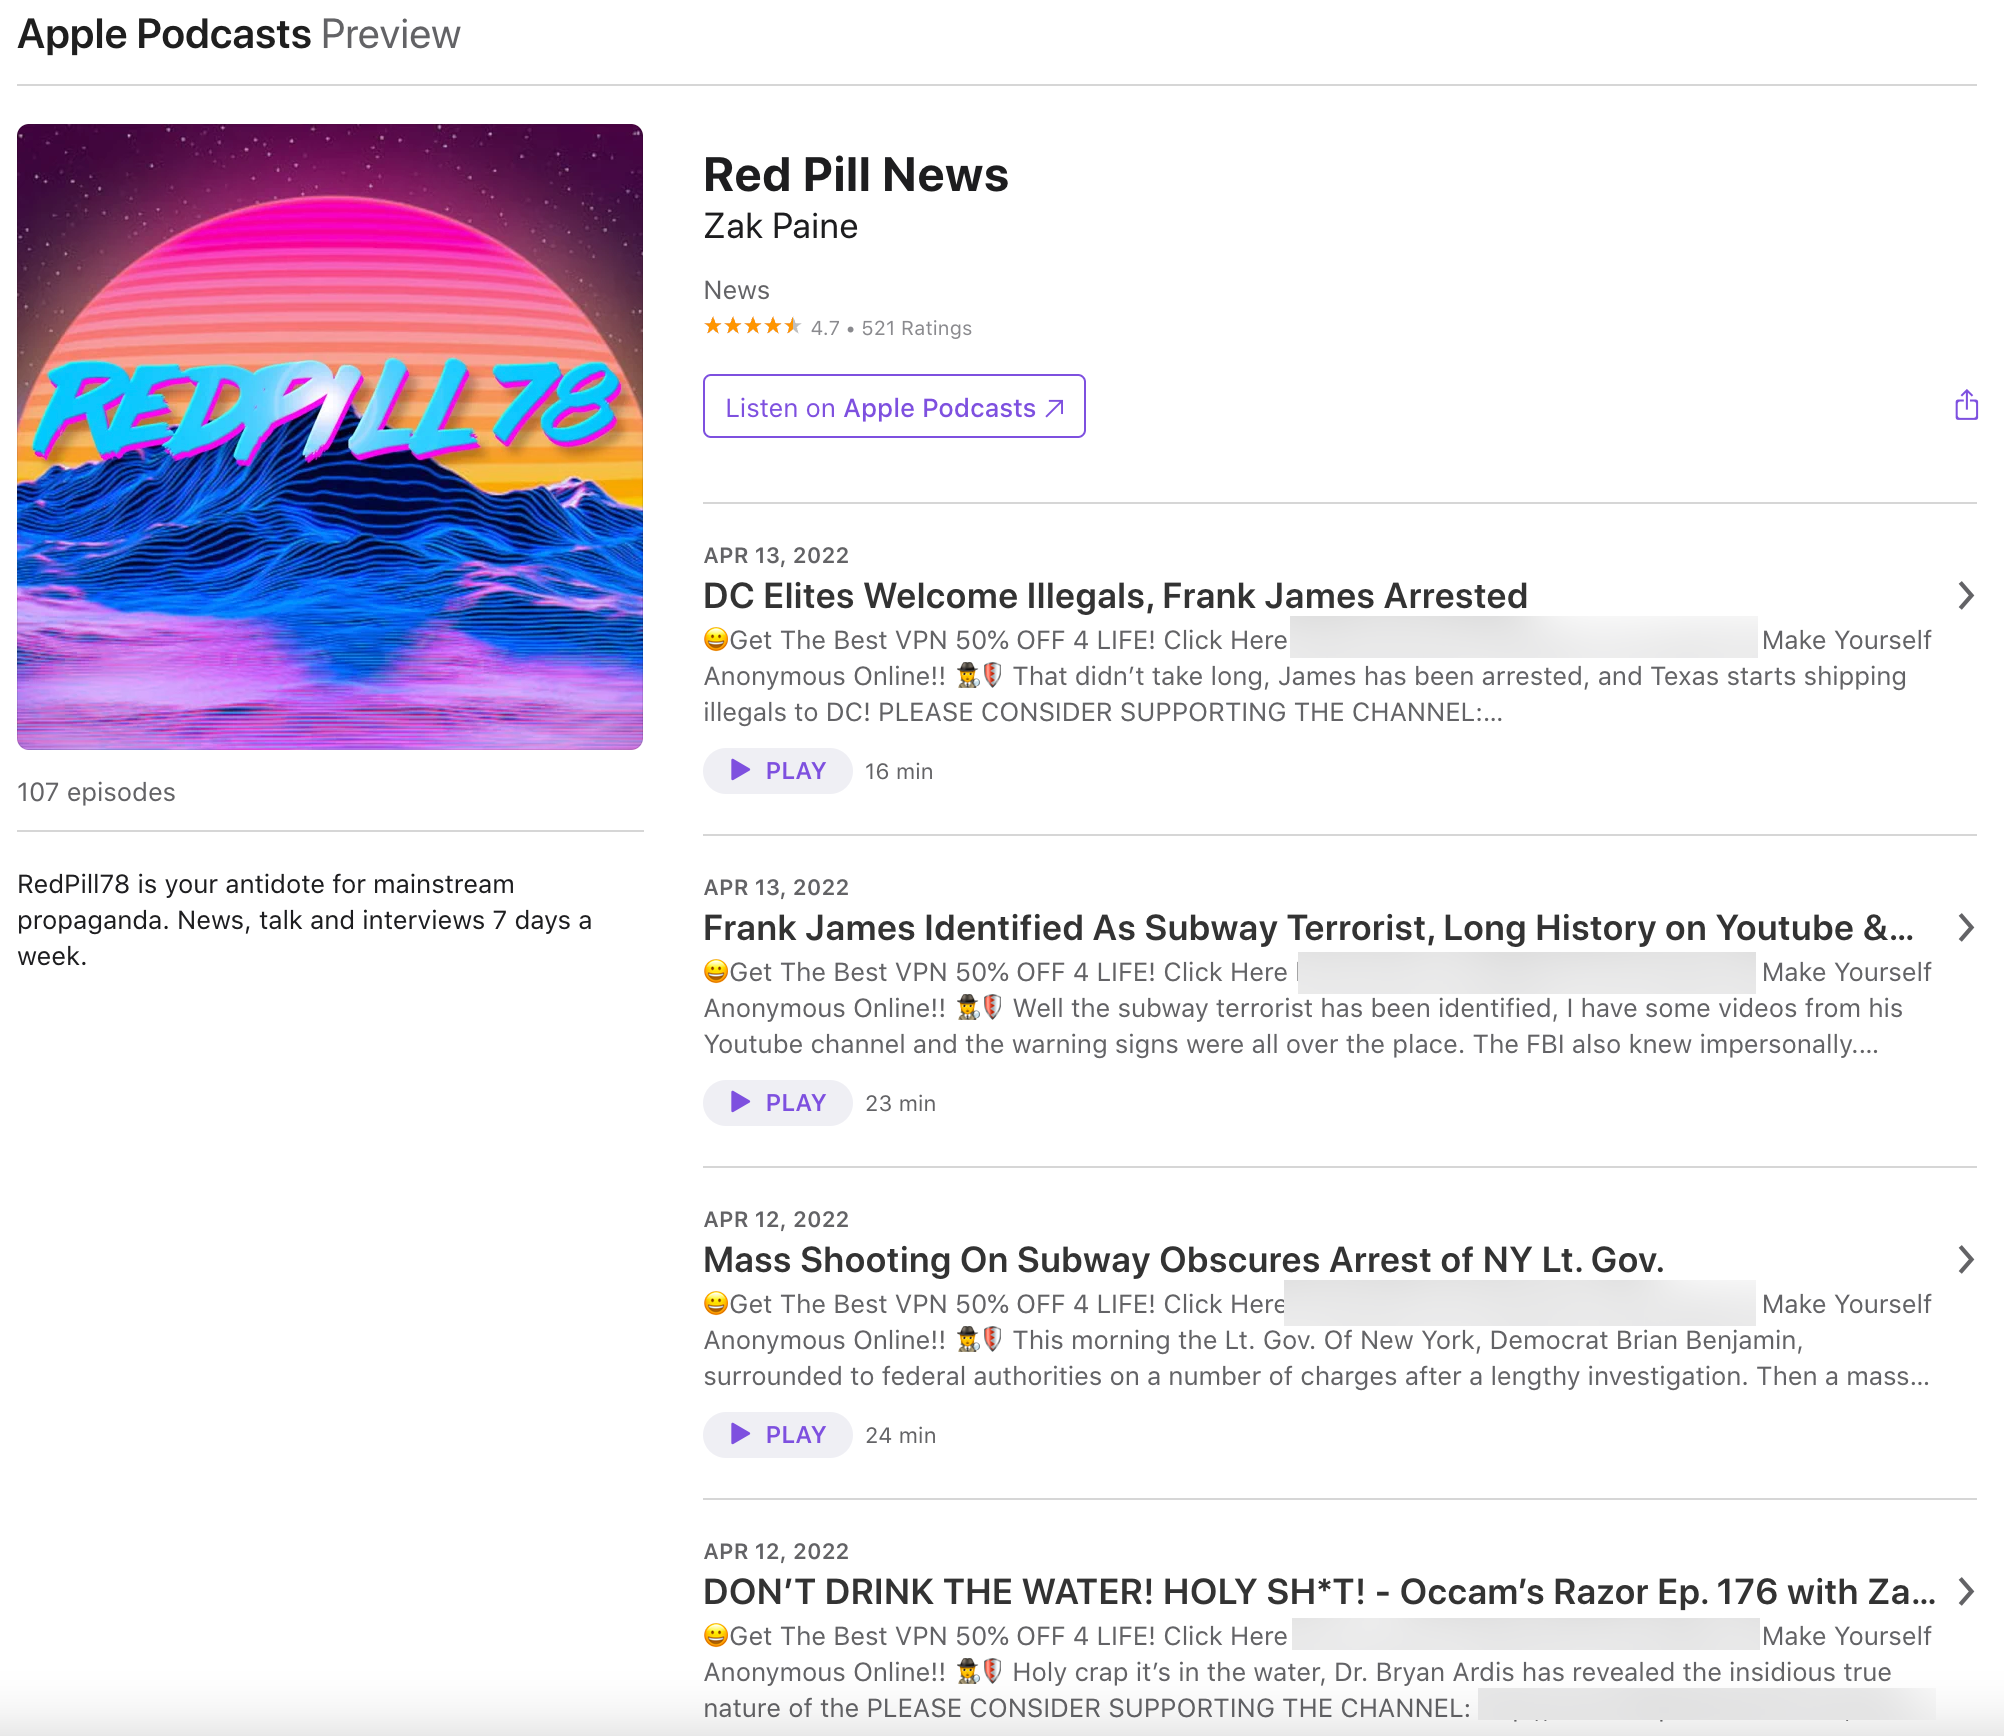The width and height of the screenshot is (2004, 1736).
Task: Click the star rating icons
Action: click(752, 327)
